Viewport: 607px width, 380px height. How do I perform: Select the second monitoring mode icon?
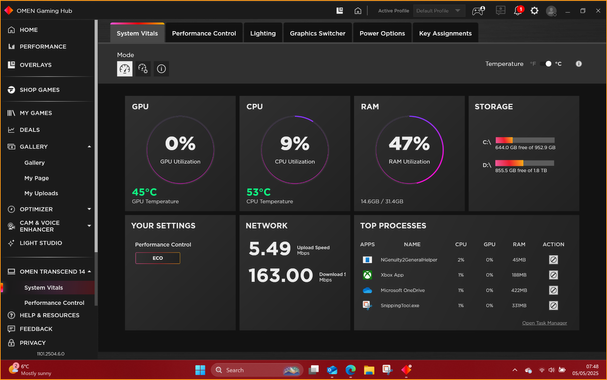143,69
